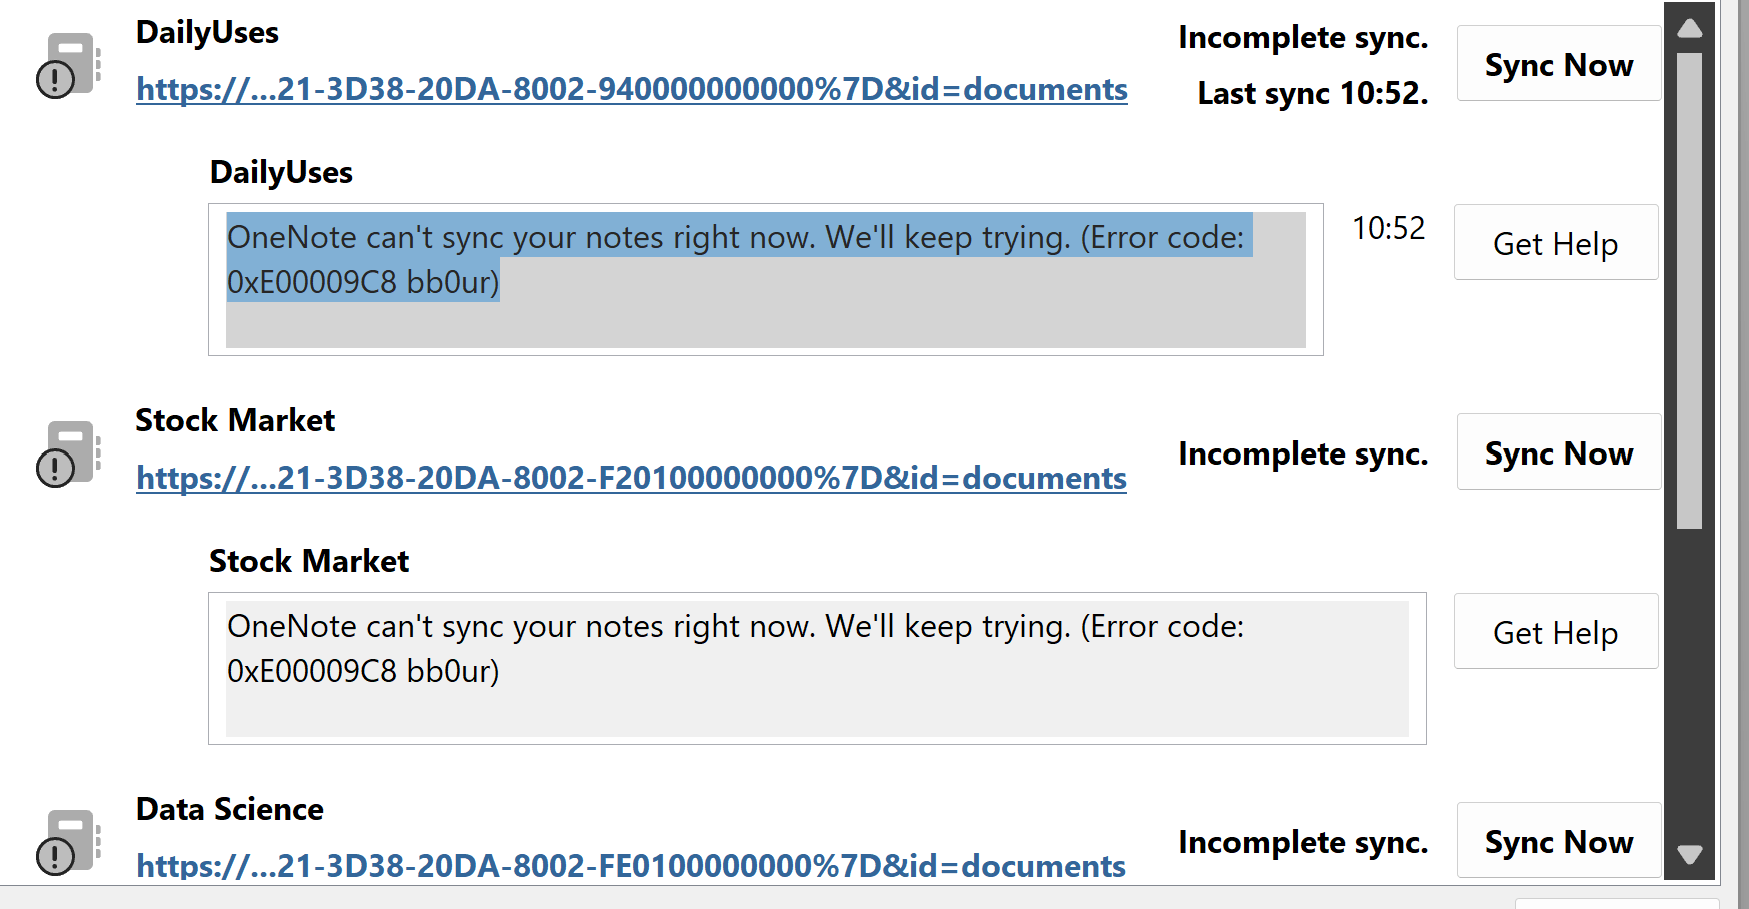Click the Stock Market error message box
1749x909 pixels.
pos(817,669)
